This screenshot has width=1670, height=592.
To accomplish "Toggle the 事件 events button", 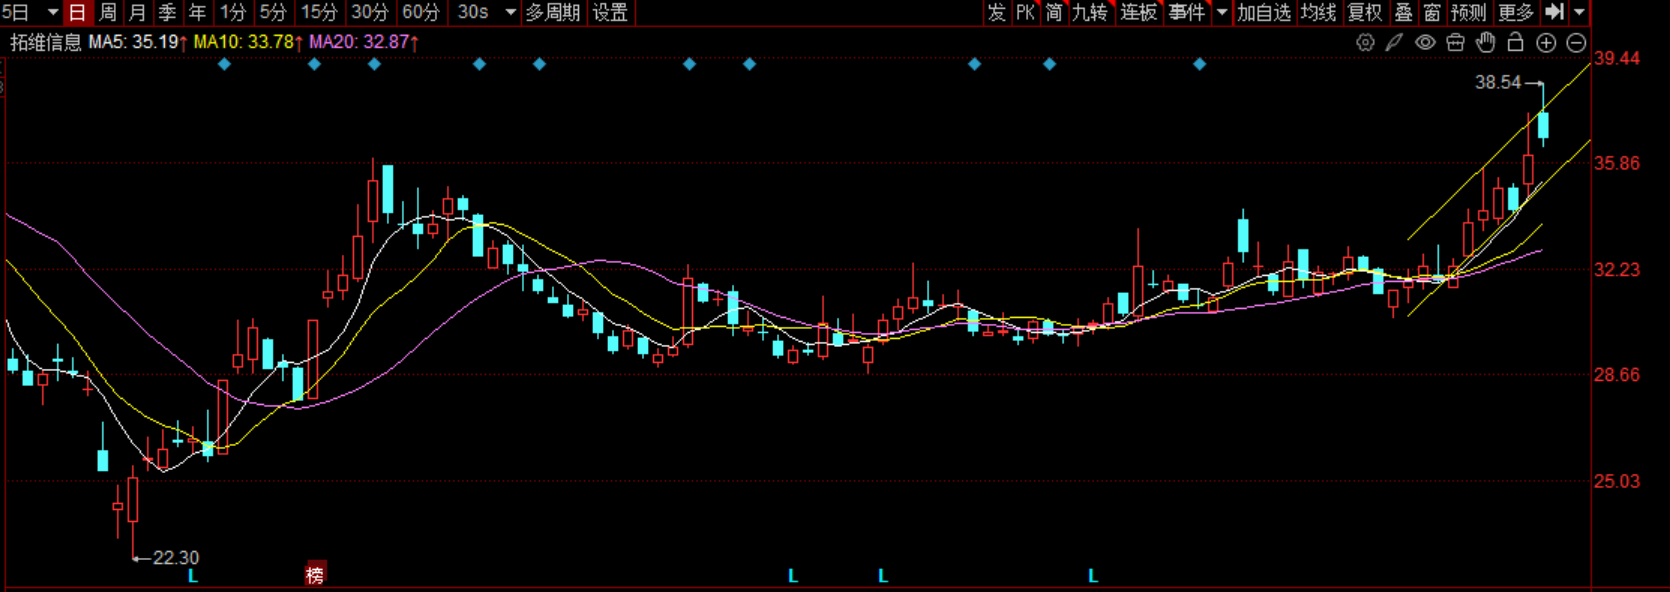I will click(x=1187, y=12).
